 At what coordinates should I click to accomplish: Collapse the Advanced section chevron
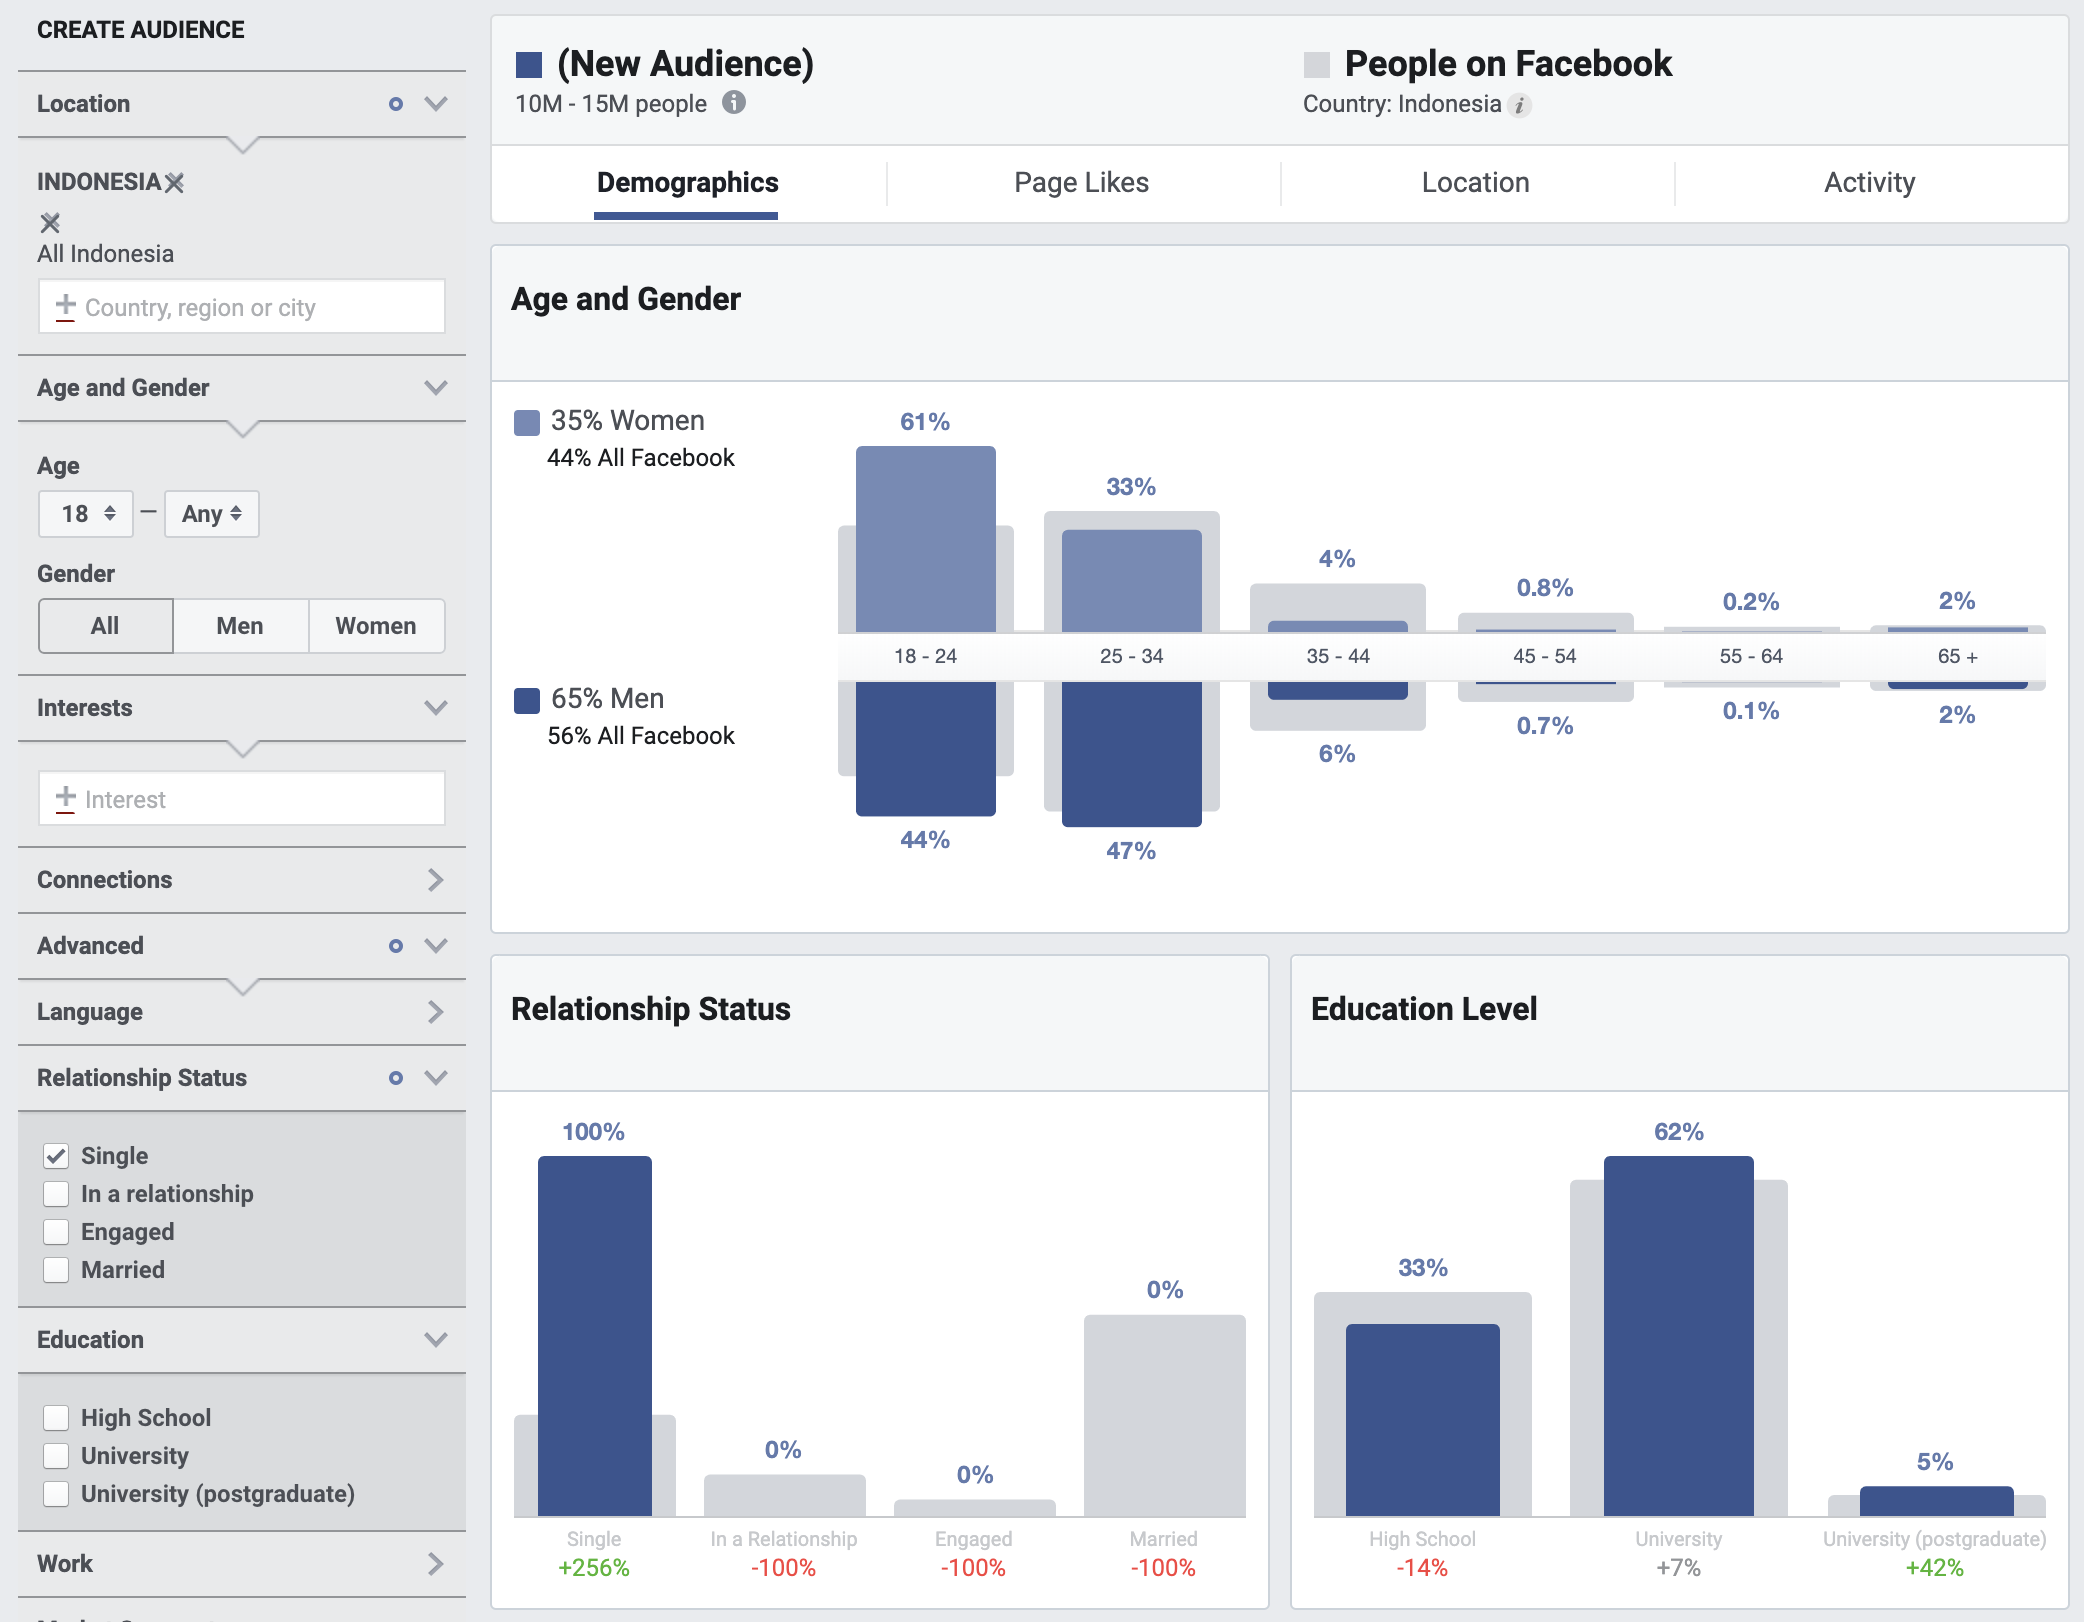pos(436,946)
